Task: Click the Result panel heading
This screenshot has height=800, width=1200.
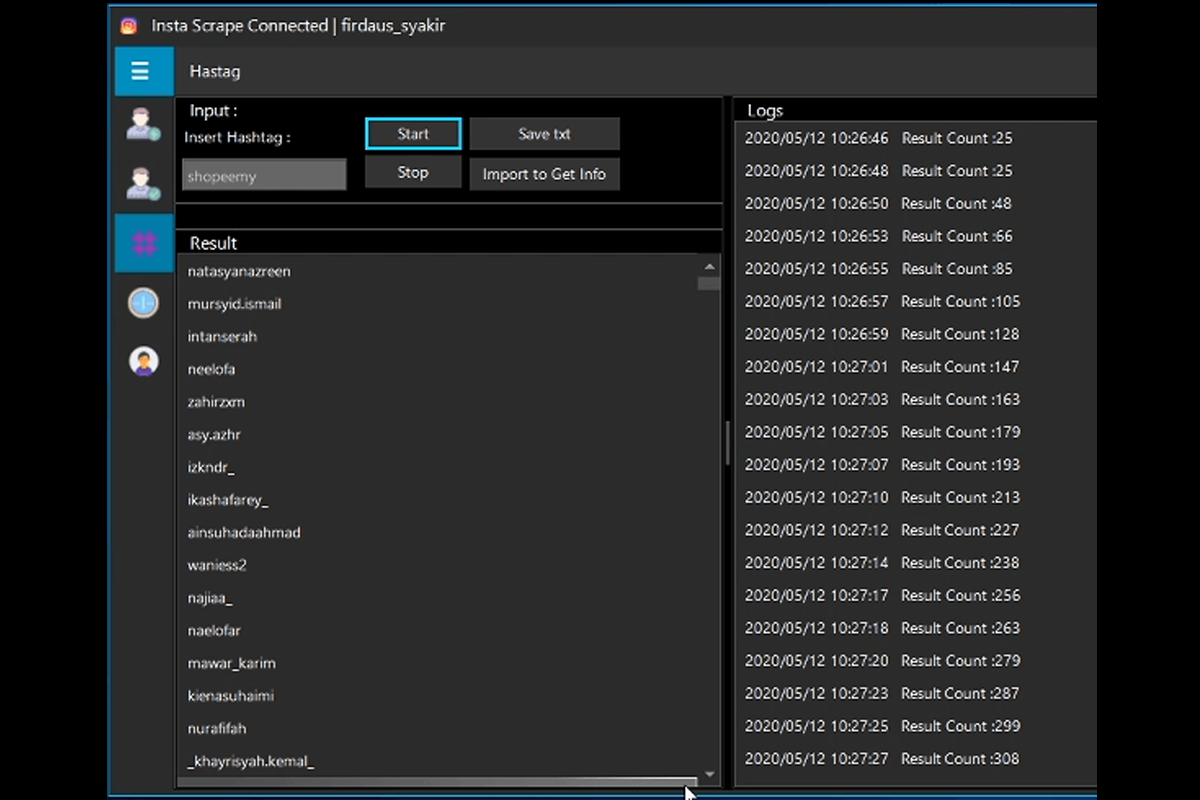Action: coord(213,243)
